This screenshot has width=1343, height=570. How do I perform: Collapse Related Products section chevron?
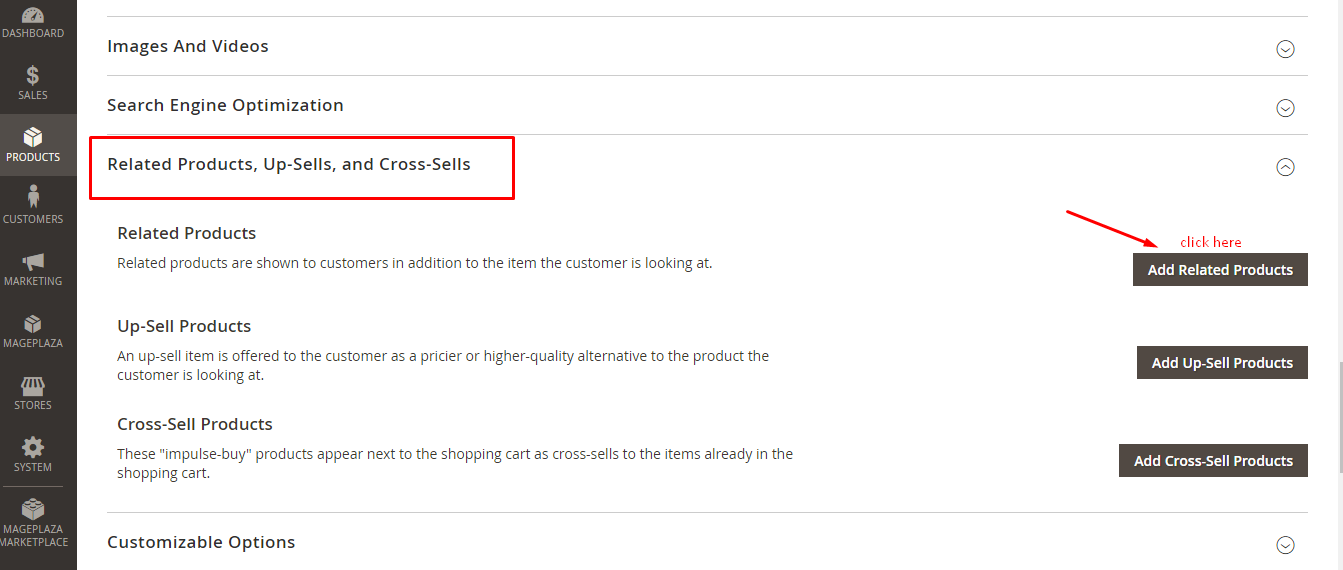1286,168
